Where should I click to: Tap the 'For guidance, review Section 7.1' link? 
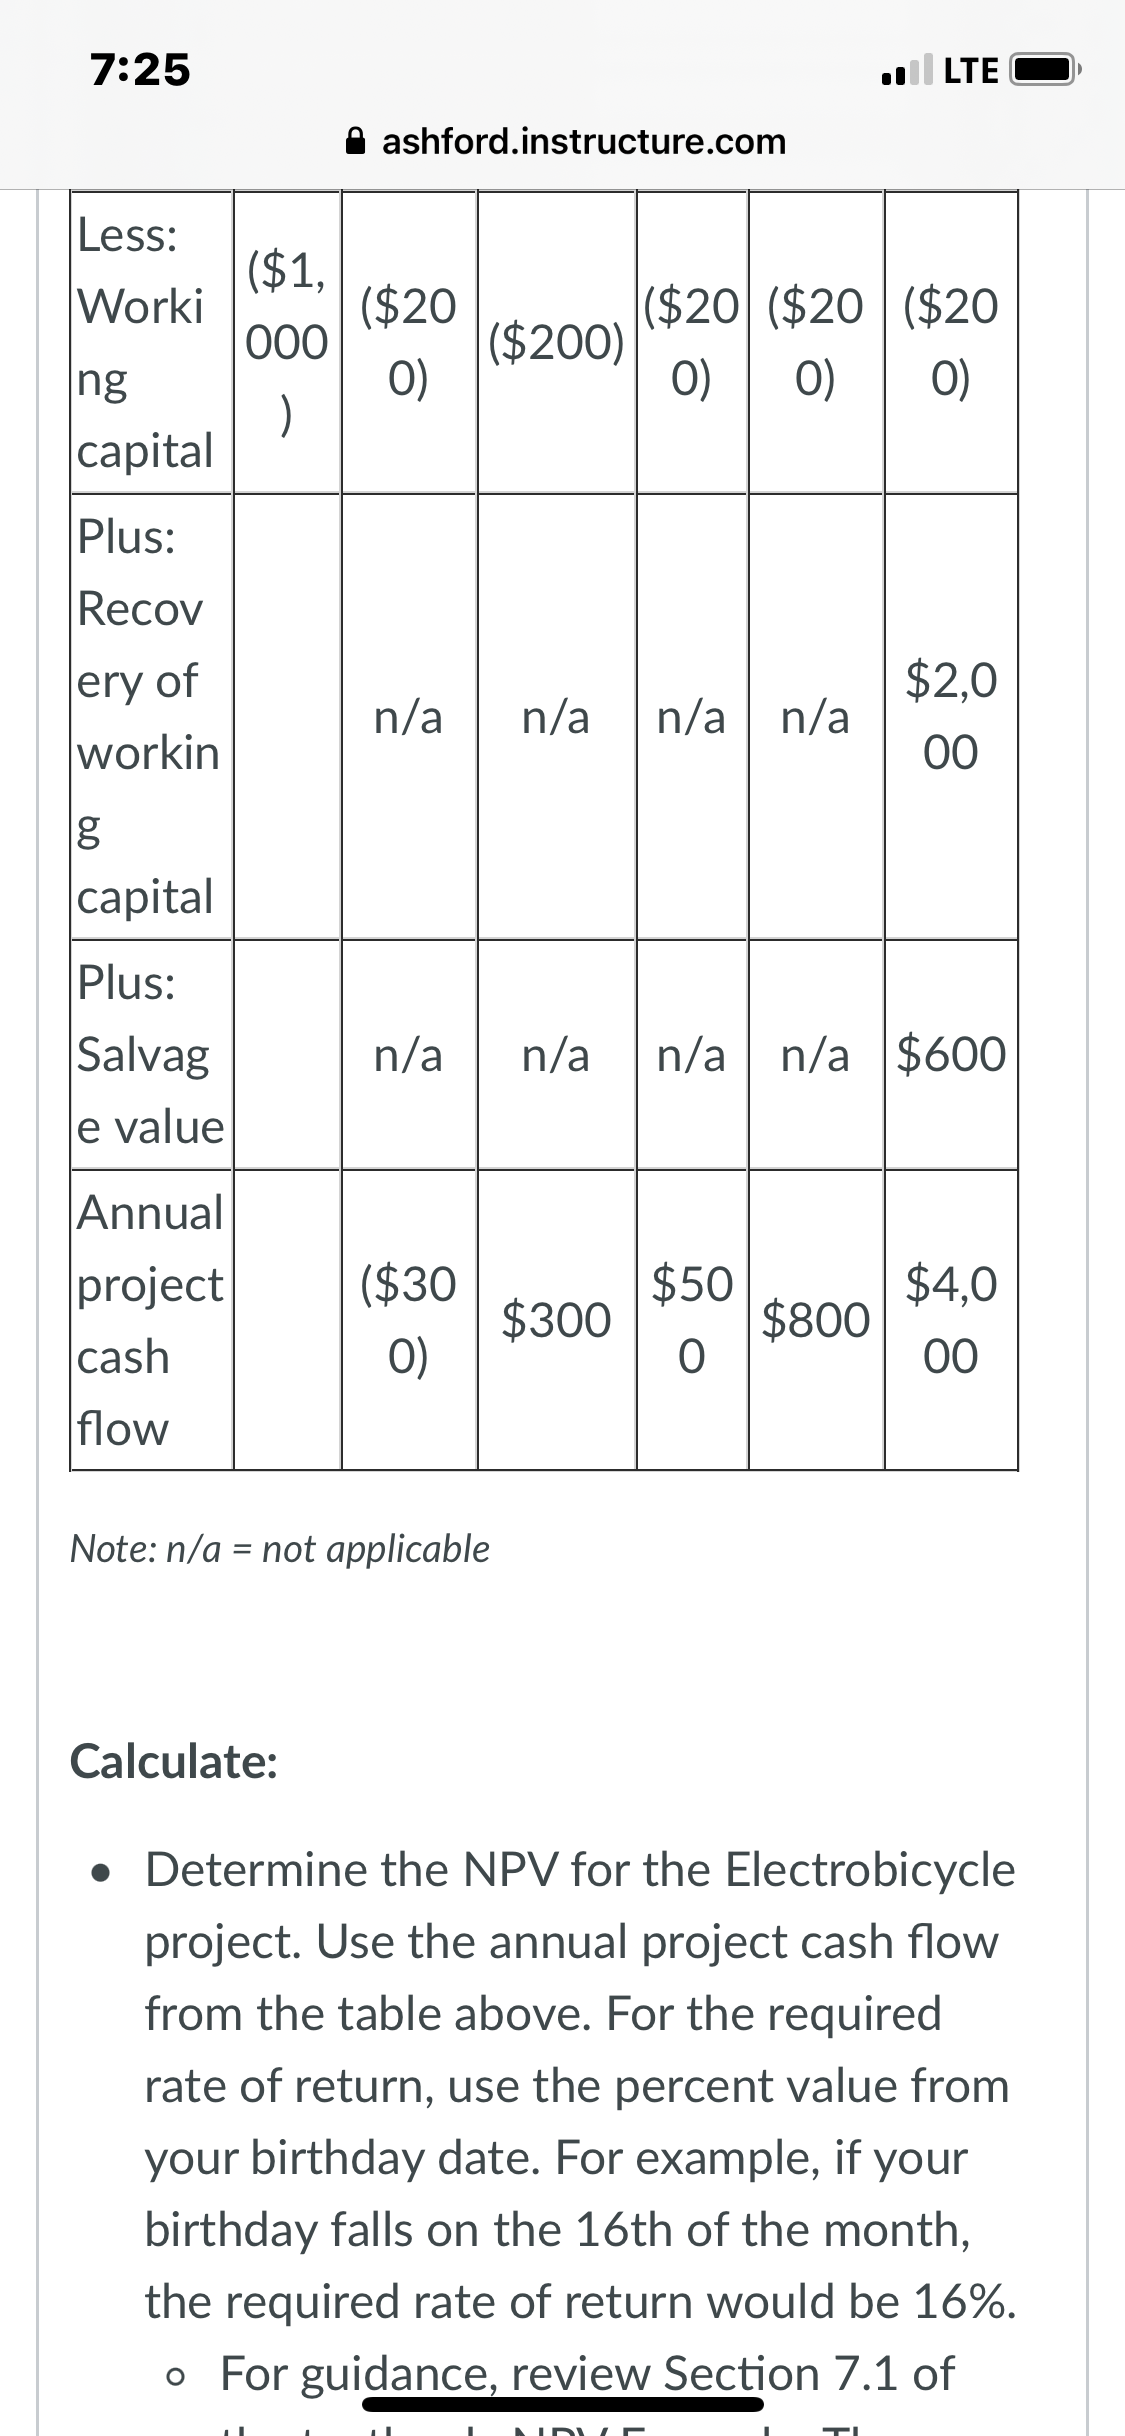[587, 2373]
